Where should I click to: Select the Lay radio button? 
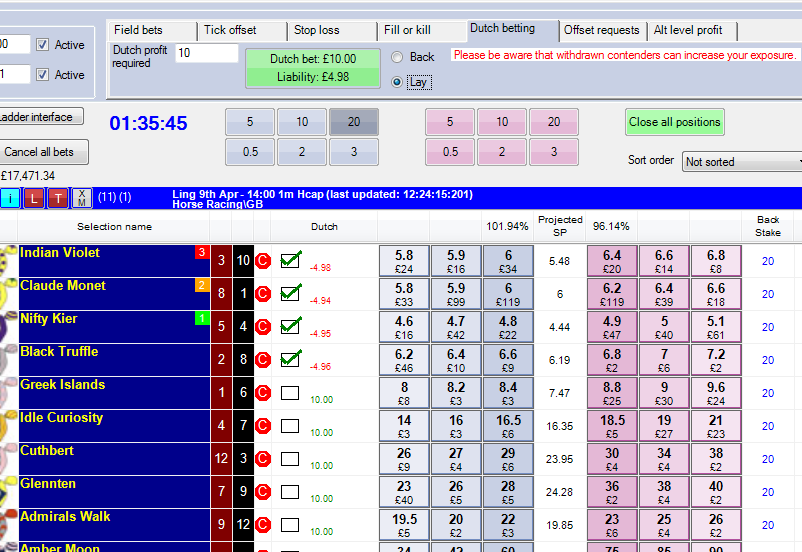[397, 82]
